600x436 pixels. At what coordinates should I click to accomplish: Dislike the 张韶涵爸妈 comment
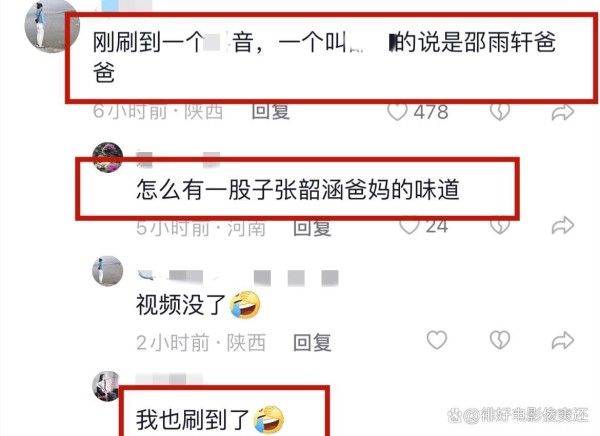click(500, 226)
